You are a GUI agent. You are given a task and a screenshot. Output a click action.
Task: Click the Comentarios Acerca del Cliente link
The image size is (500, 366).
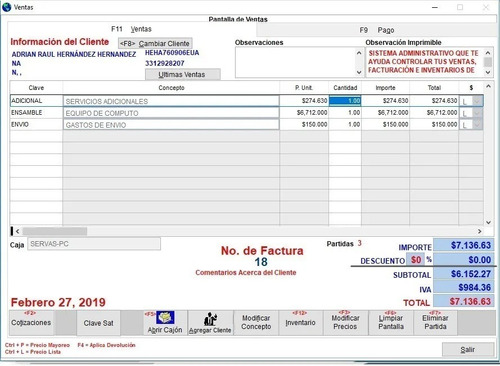point(246,273)
